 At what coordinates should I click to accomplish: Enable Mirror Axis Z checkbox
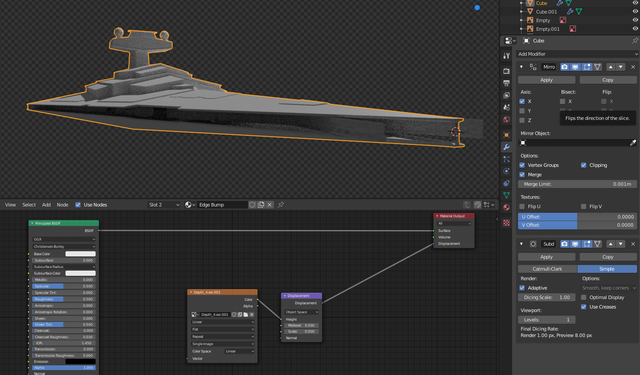click(522, 120)
